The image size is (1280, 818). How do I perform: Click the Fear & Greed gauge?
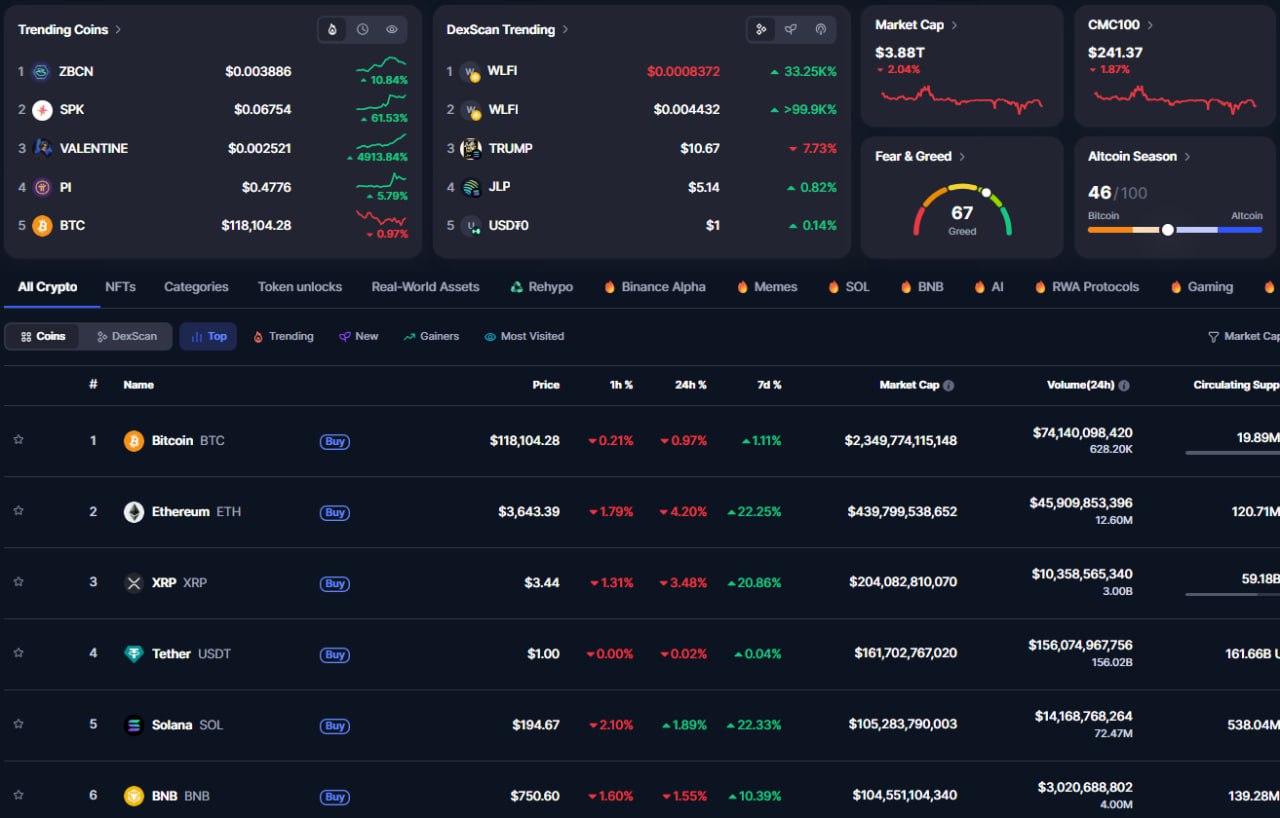point(962,209)
